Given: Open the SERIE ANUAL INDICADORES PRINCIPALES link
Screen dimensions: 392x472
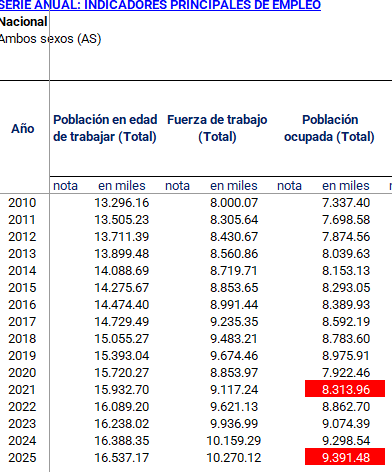Looking at the screenshot, I should [160, 5].
